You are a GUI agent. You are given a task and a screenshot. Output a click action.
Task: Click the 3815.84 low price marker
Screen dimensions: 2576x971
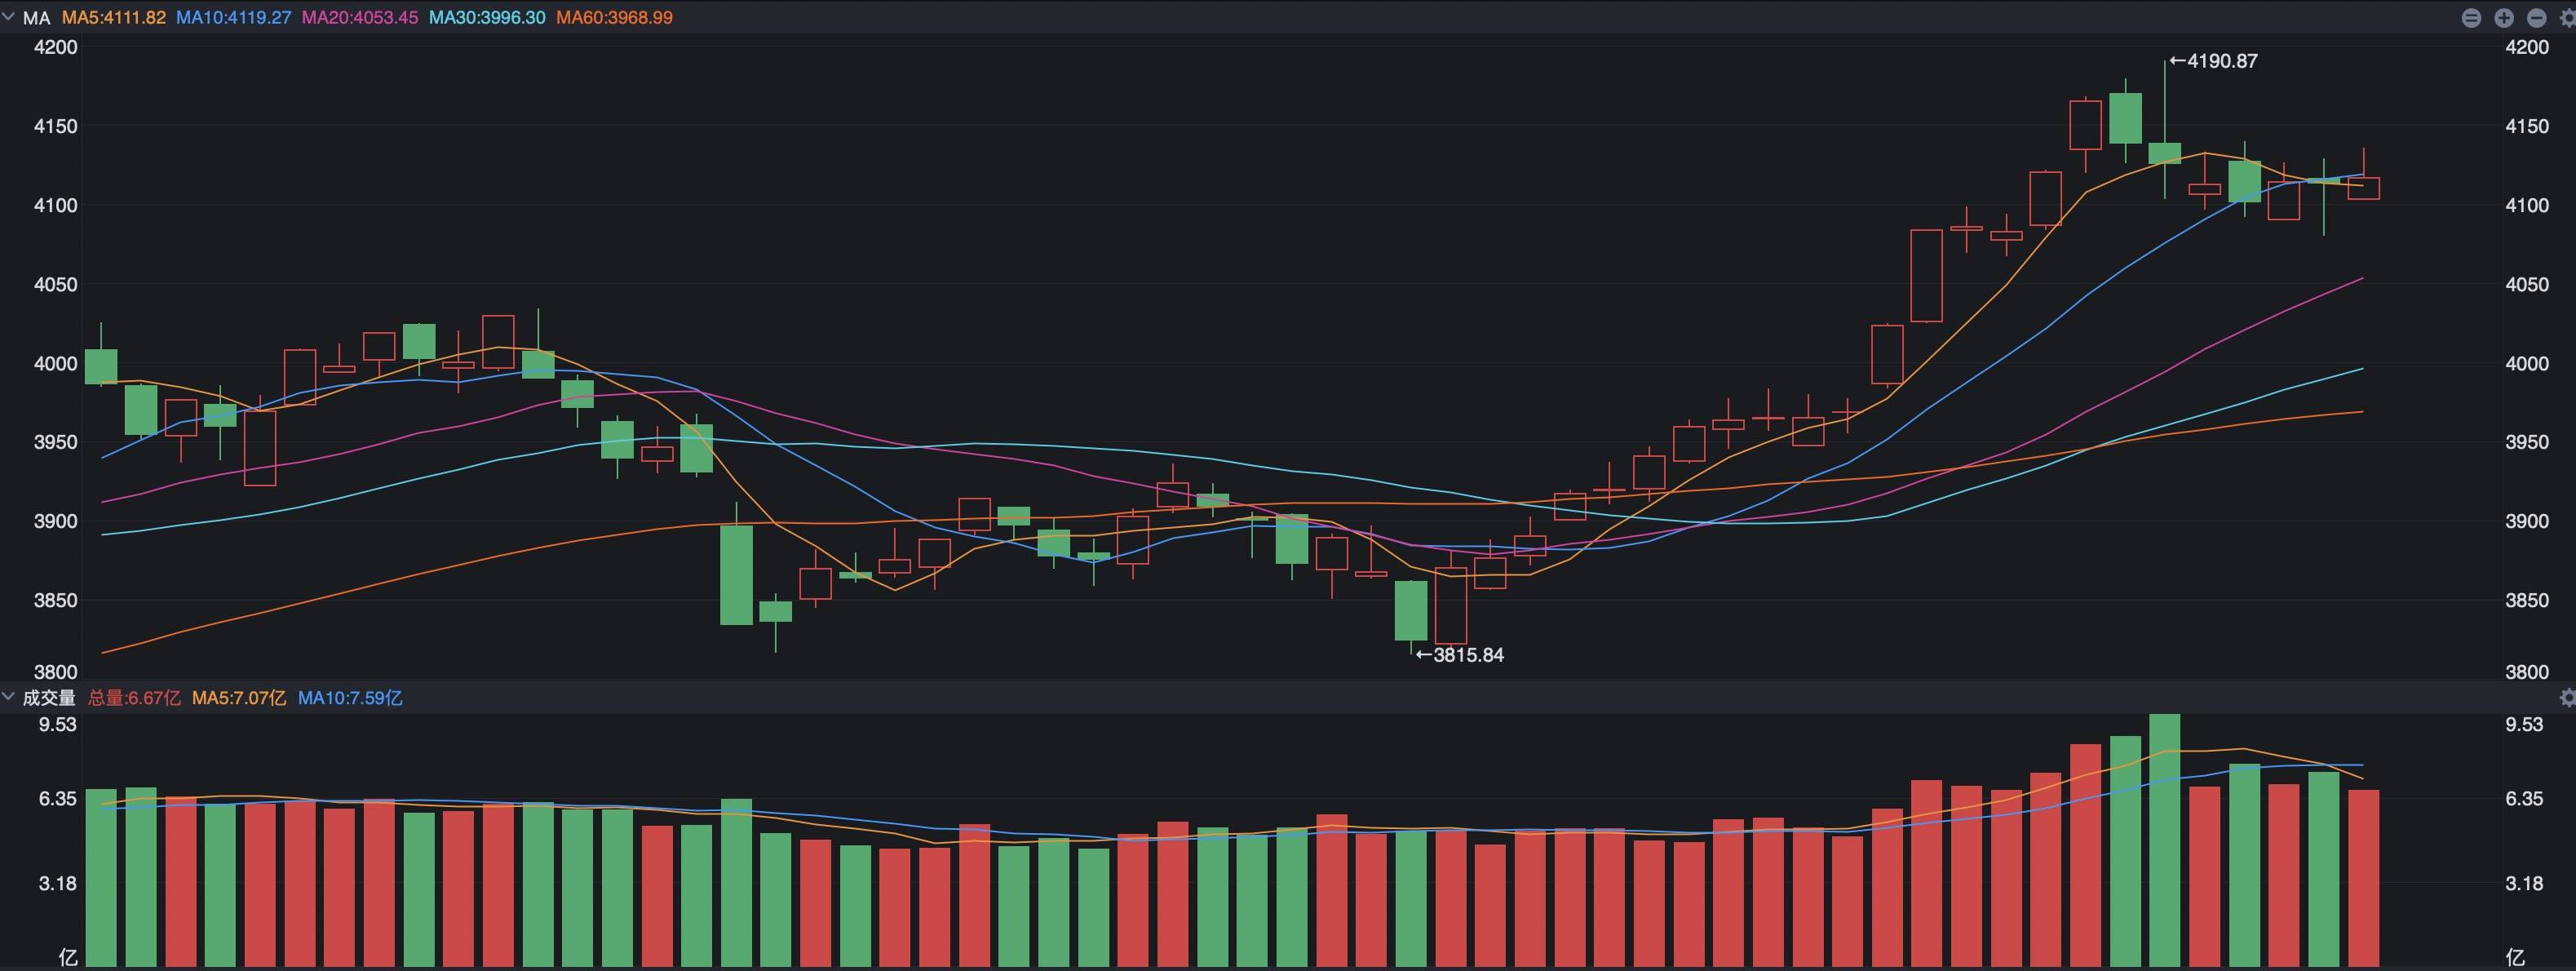point(1459,655)
